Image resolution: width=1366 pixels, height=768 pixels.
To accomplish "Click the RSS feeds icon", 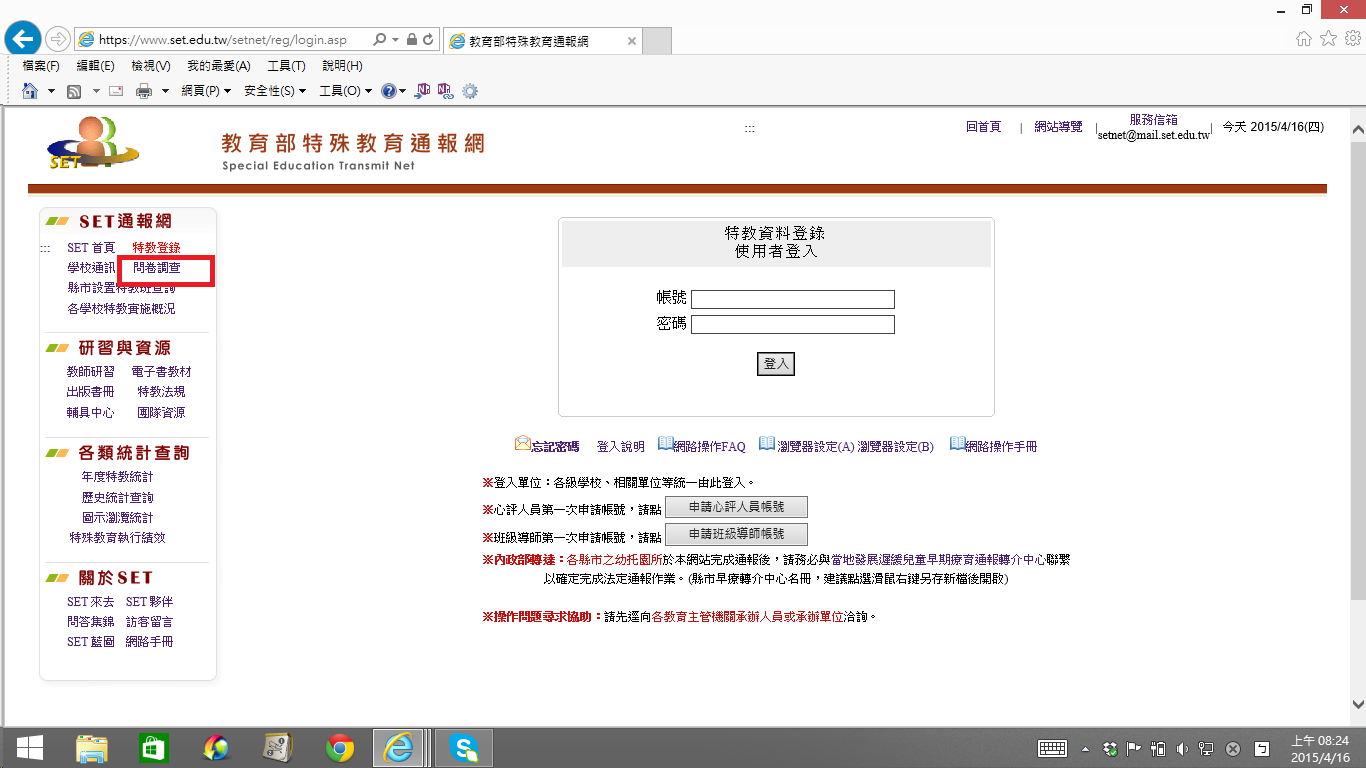I will point(74,91).
